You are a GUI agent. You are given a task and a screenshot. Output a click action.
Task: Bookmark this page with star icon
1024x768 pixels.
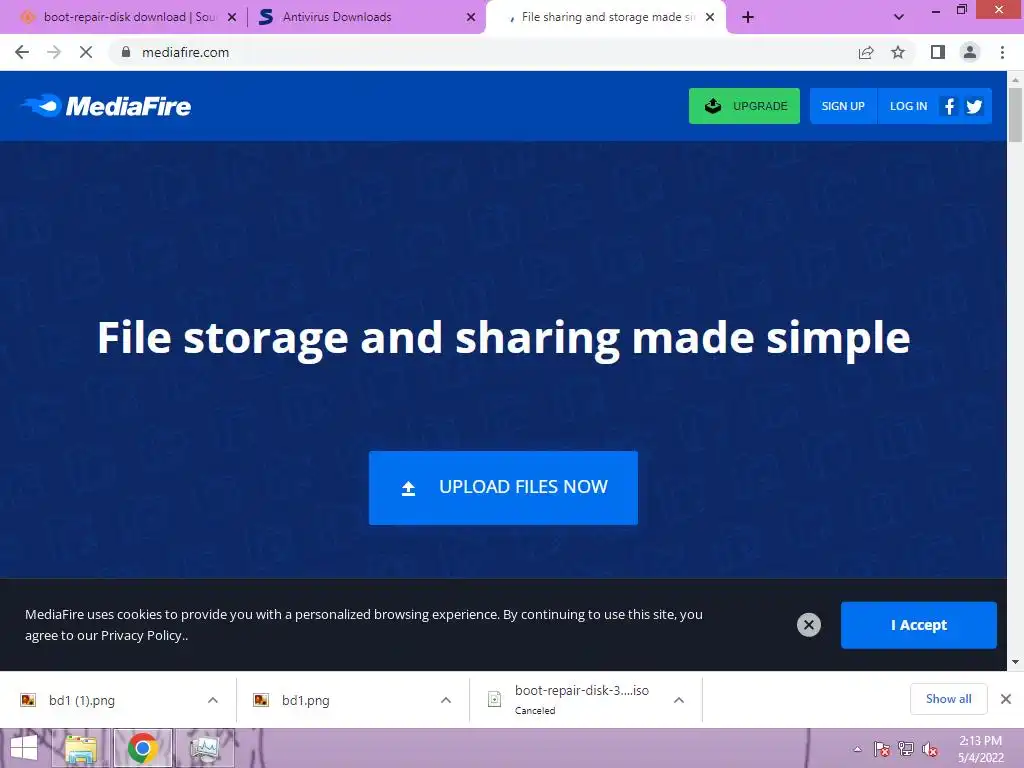pos(898,52)
